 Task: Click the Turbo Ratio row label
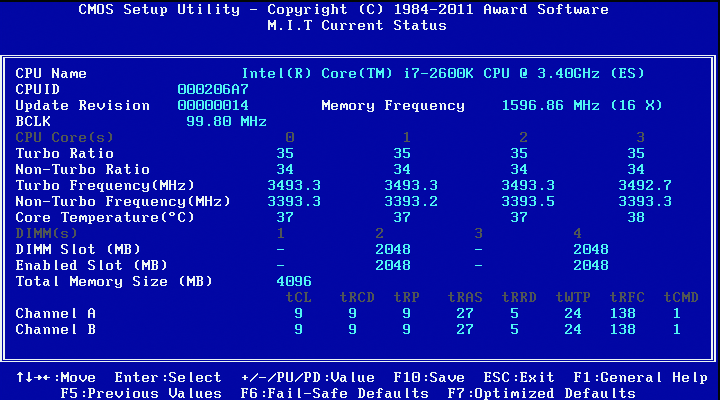63,153
